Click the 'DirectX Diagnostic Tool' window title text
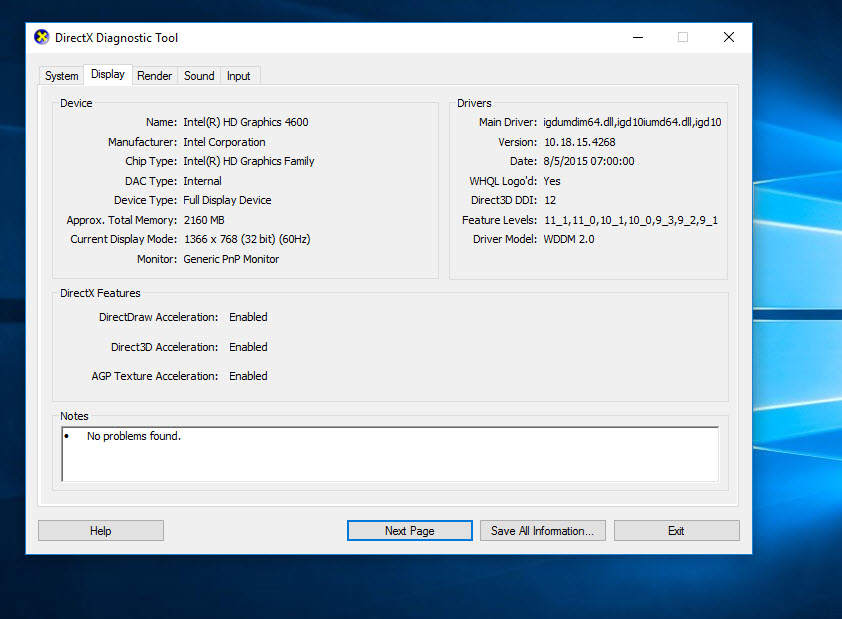 click(x=117, y=38)
